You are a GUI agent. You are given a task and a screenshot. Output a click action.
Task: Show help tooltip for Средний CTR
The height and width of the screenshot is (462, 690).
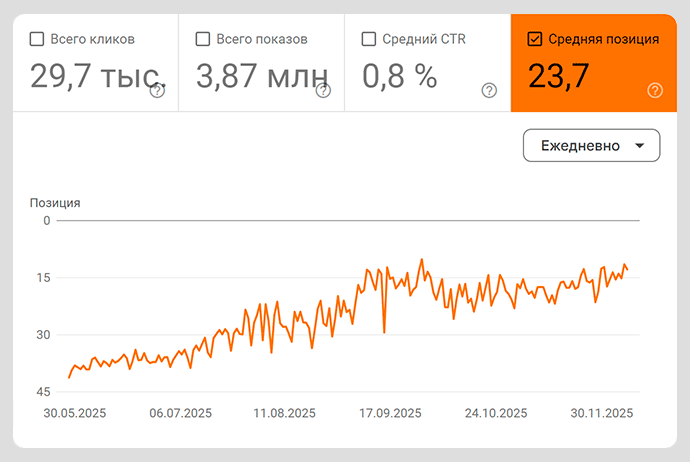click(x=489, y=91)
